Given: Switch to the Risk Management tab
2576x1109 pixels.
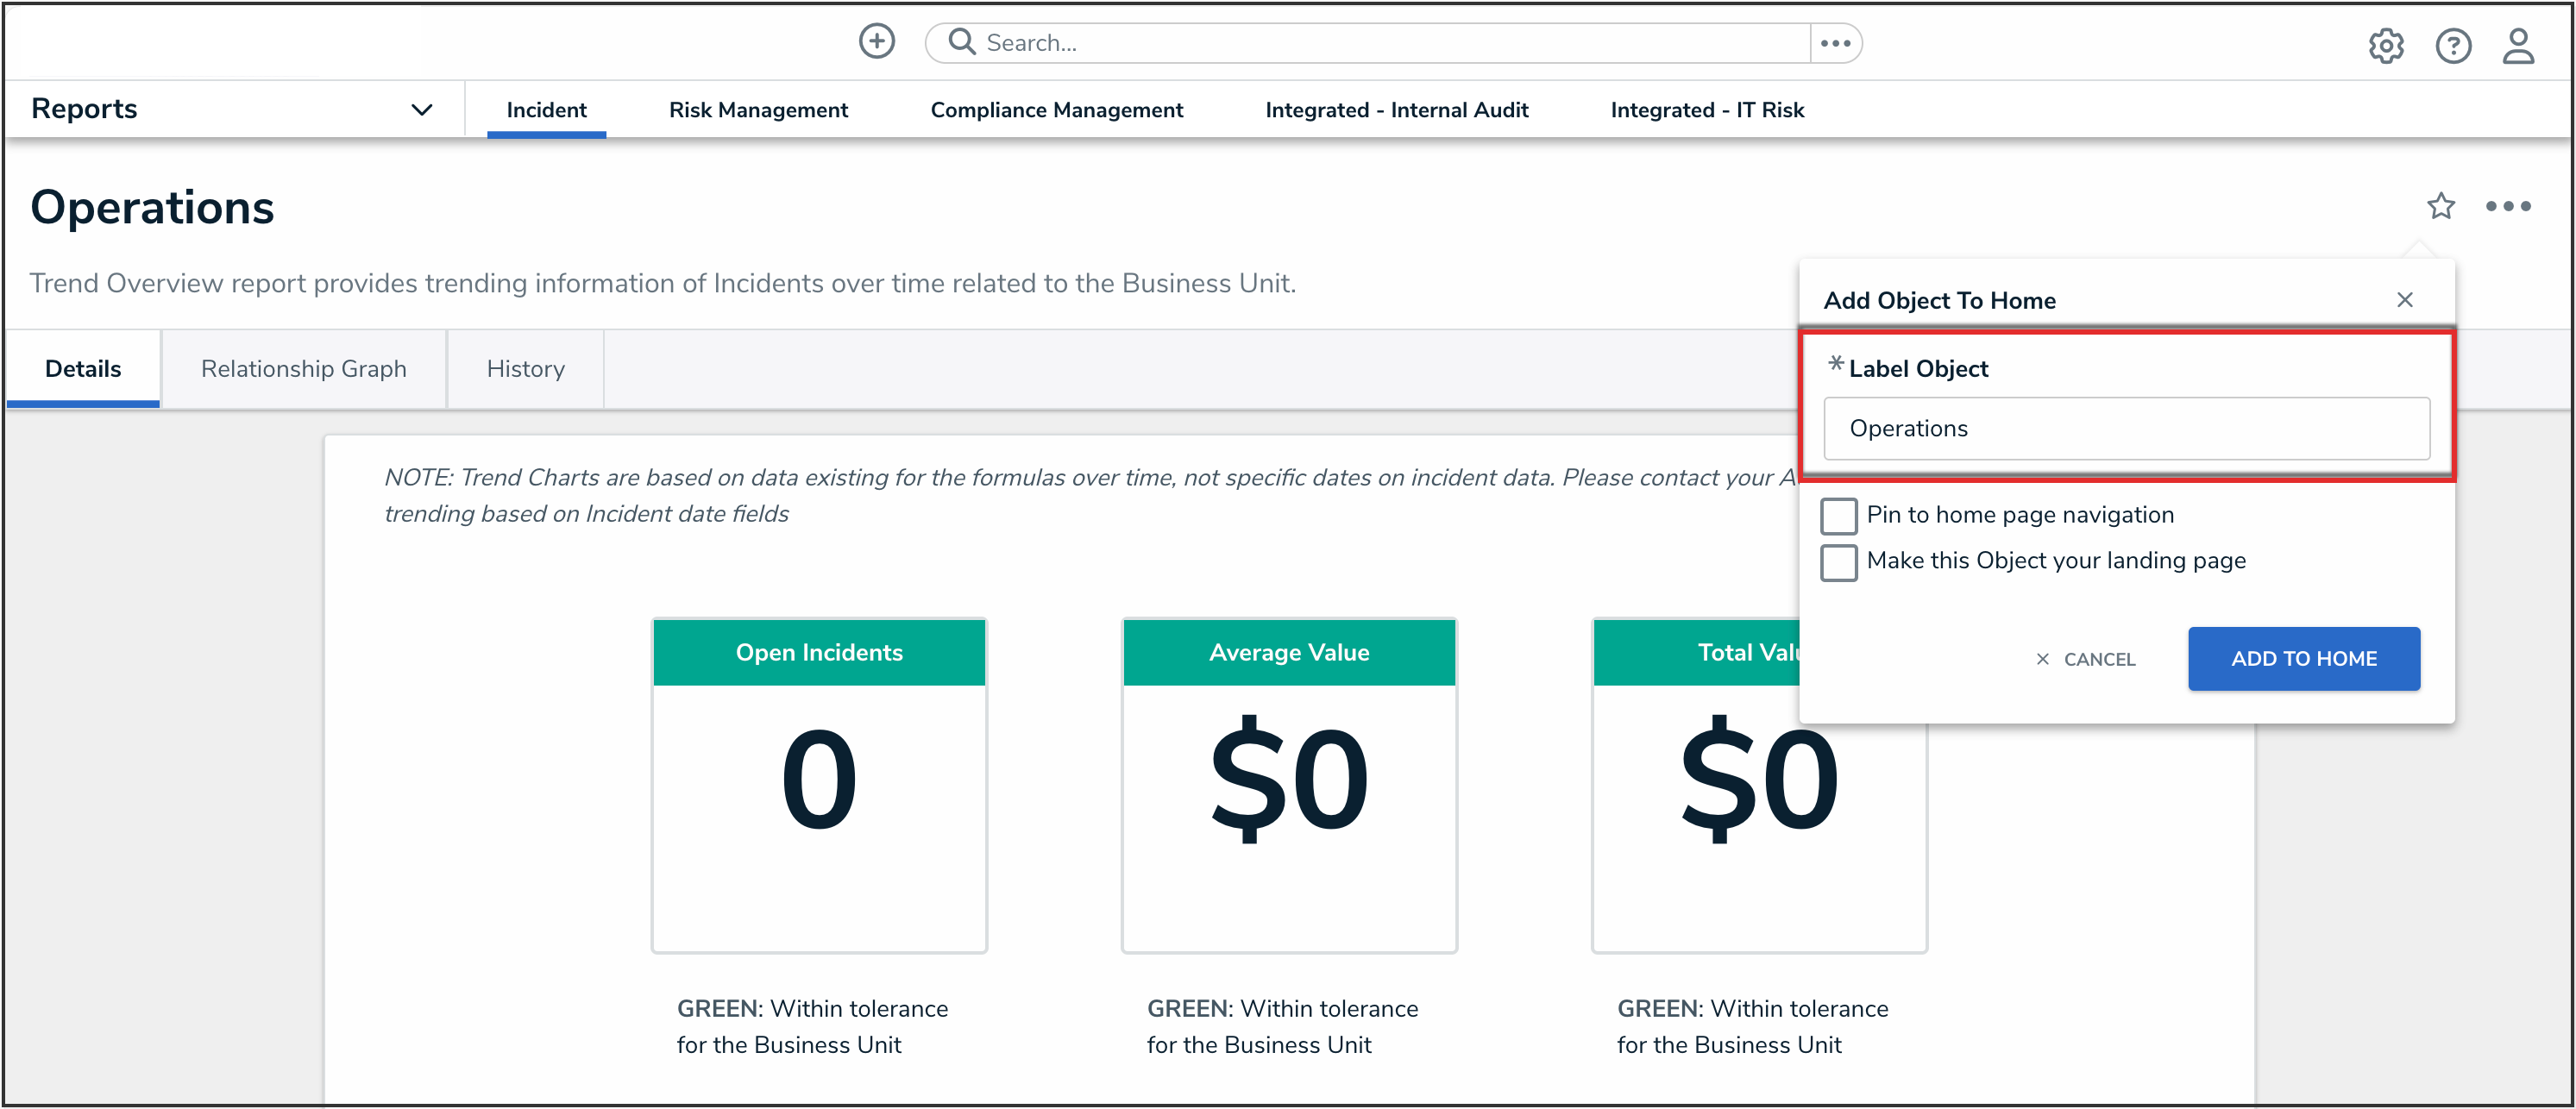Looking at the screenshot, I should [758, 110].
